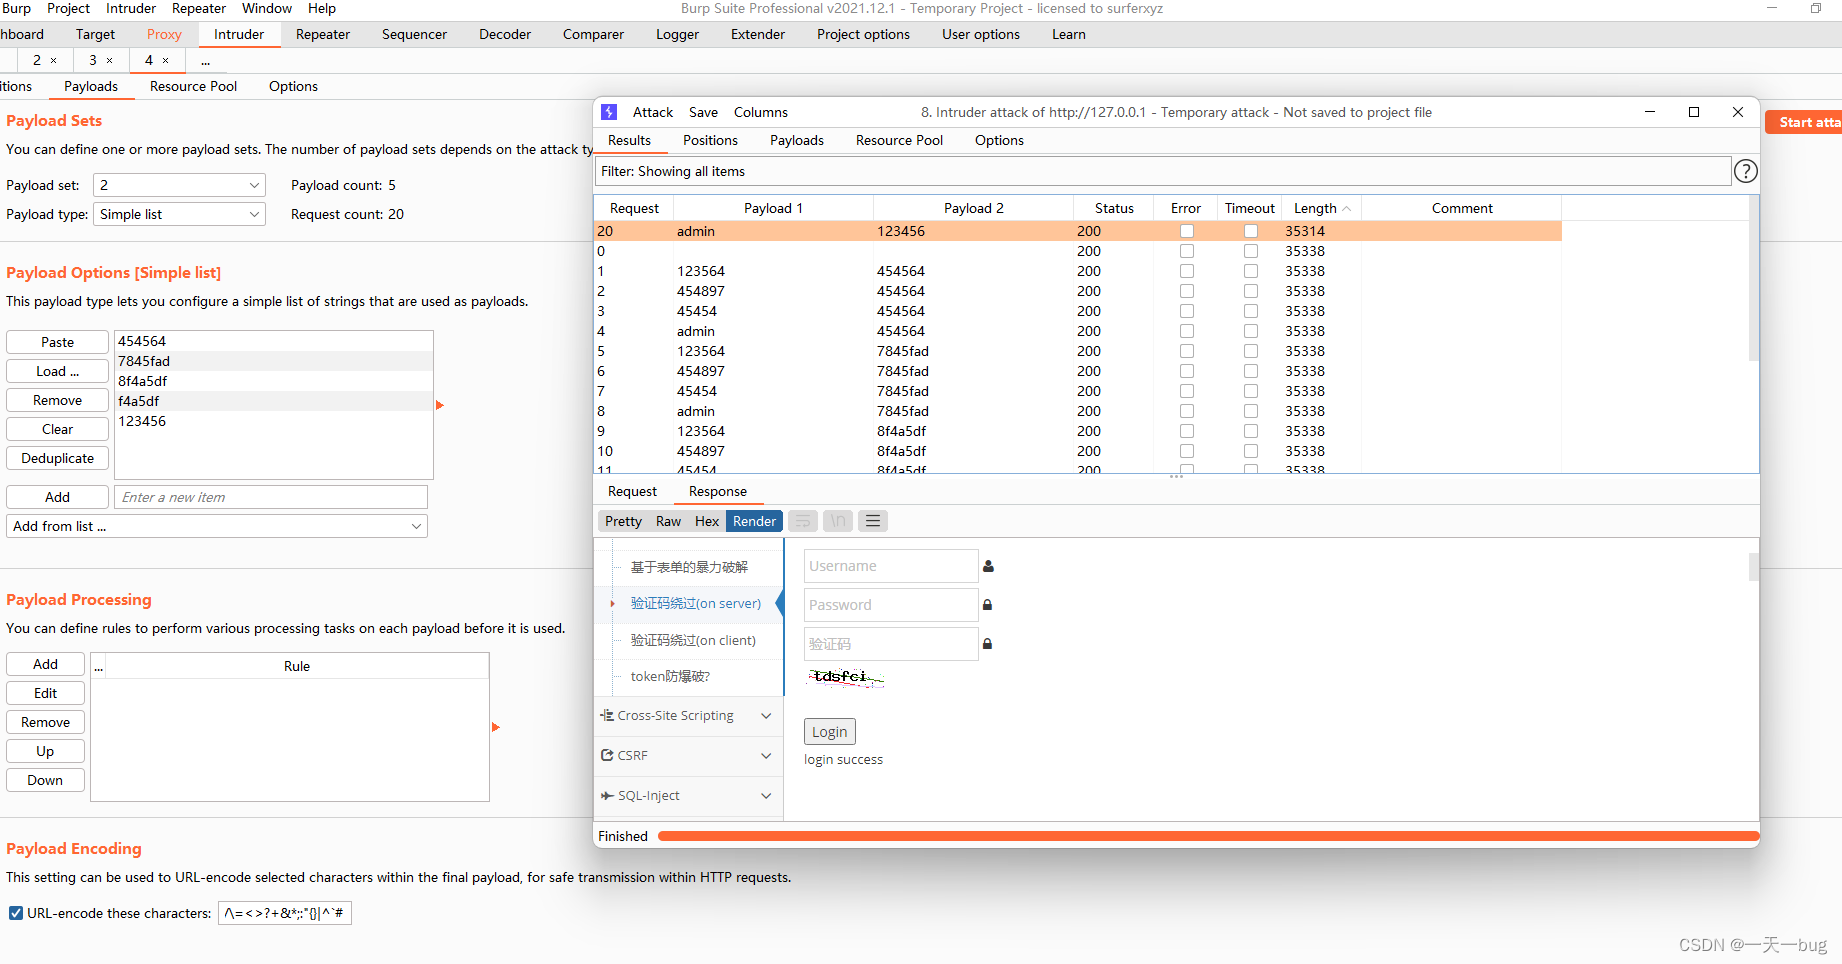
Task: Disable URL-encode these characters checkbox
Action: pyautogui.click(x=16, y=913)
